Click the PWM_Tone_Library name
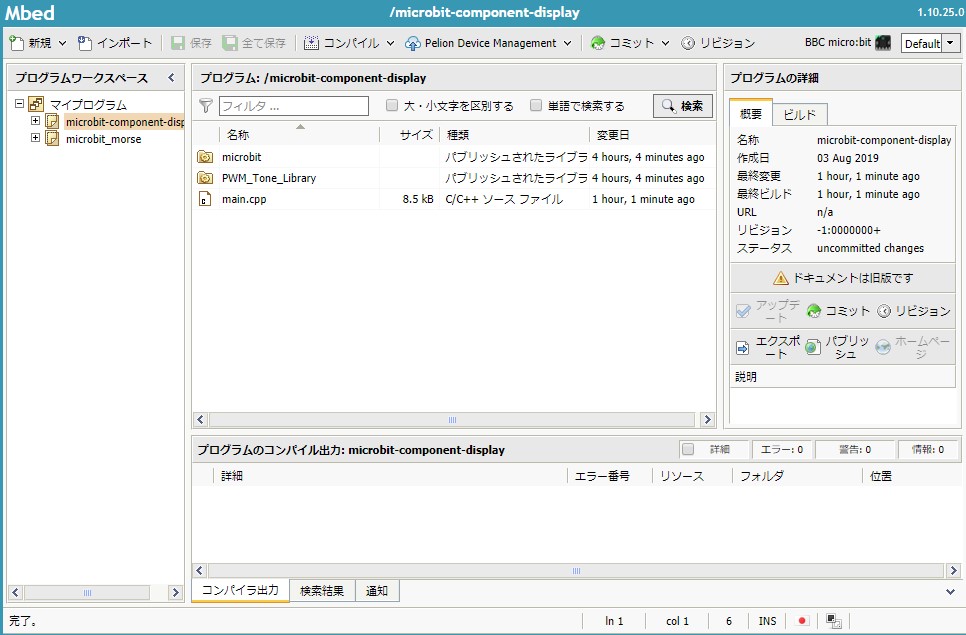The image size is (966, 635). tap(269, 178)
